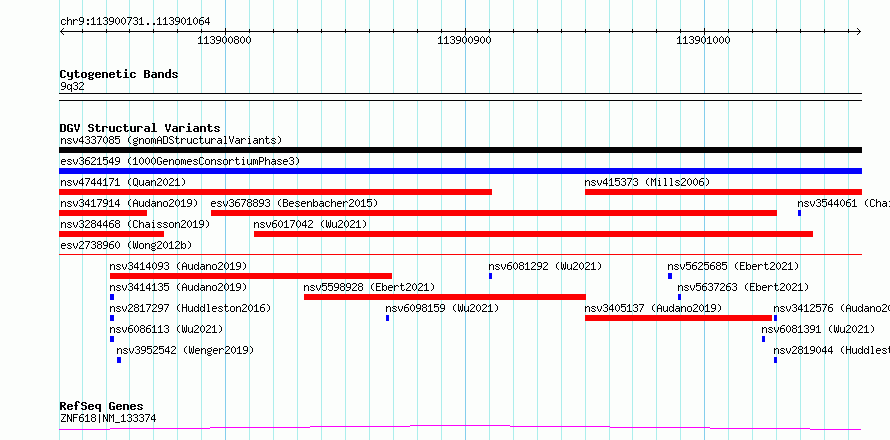890x440 pixels.
Task: Click the esv3621549 1000Genomes blue bar
Action: pyautogui.click(x=460, y=171)
